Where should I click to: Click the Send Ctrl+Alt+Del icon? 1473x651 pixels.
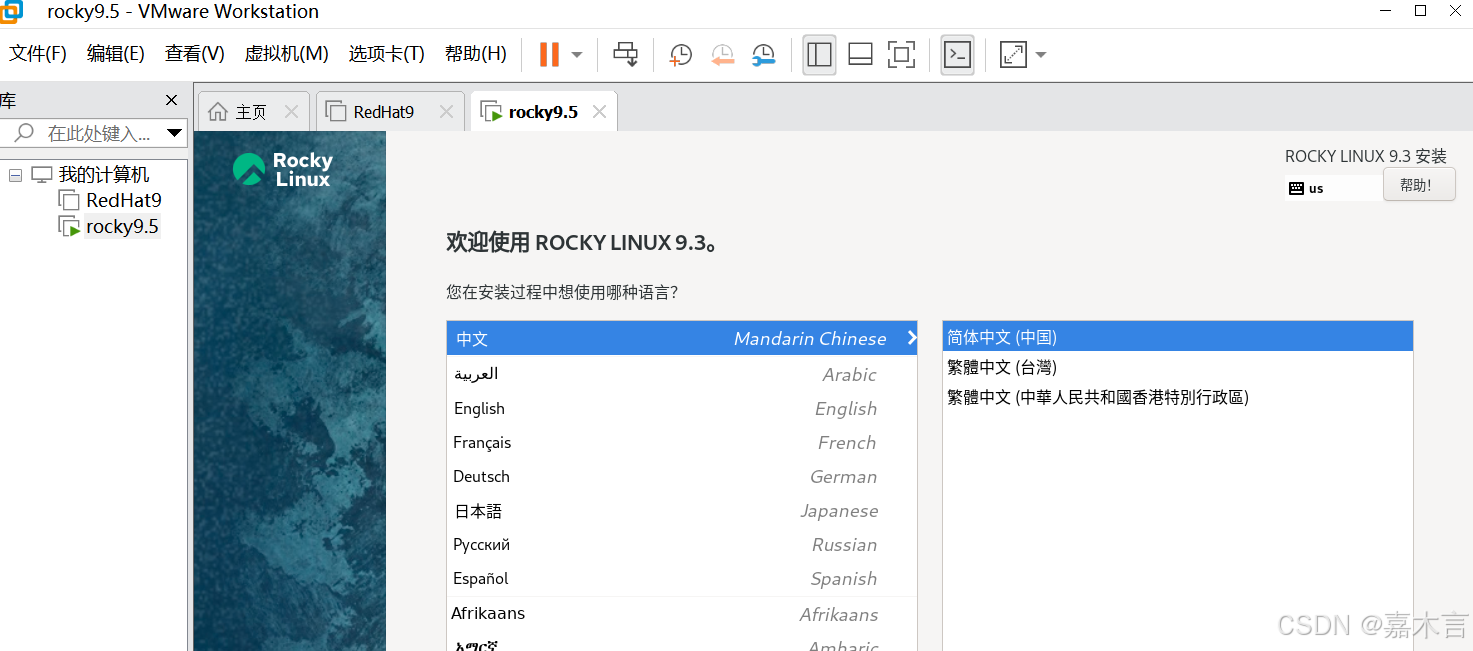626,54
